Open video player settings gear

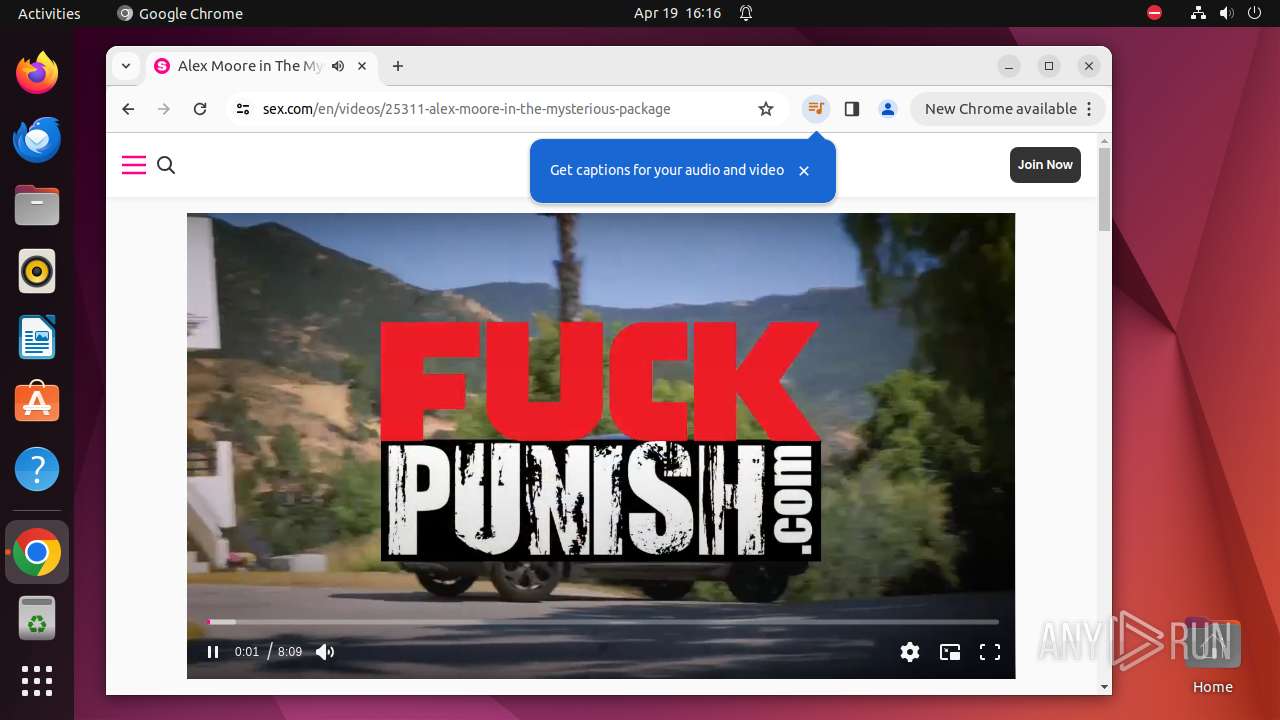[910, 652]
